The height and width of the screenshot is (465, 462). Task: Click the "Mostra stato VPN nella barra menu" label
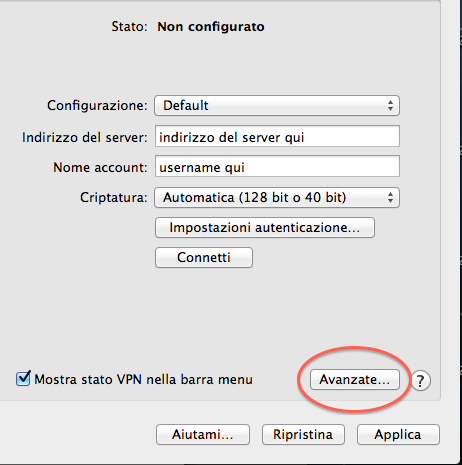(143, 380)
